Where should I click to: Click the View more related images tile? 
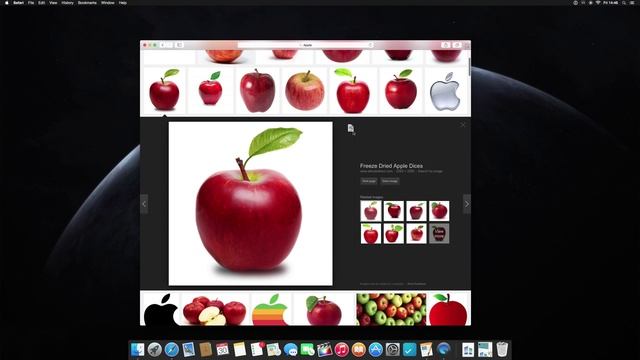439,233
